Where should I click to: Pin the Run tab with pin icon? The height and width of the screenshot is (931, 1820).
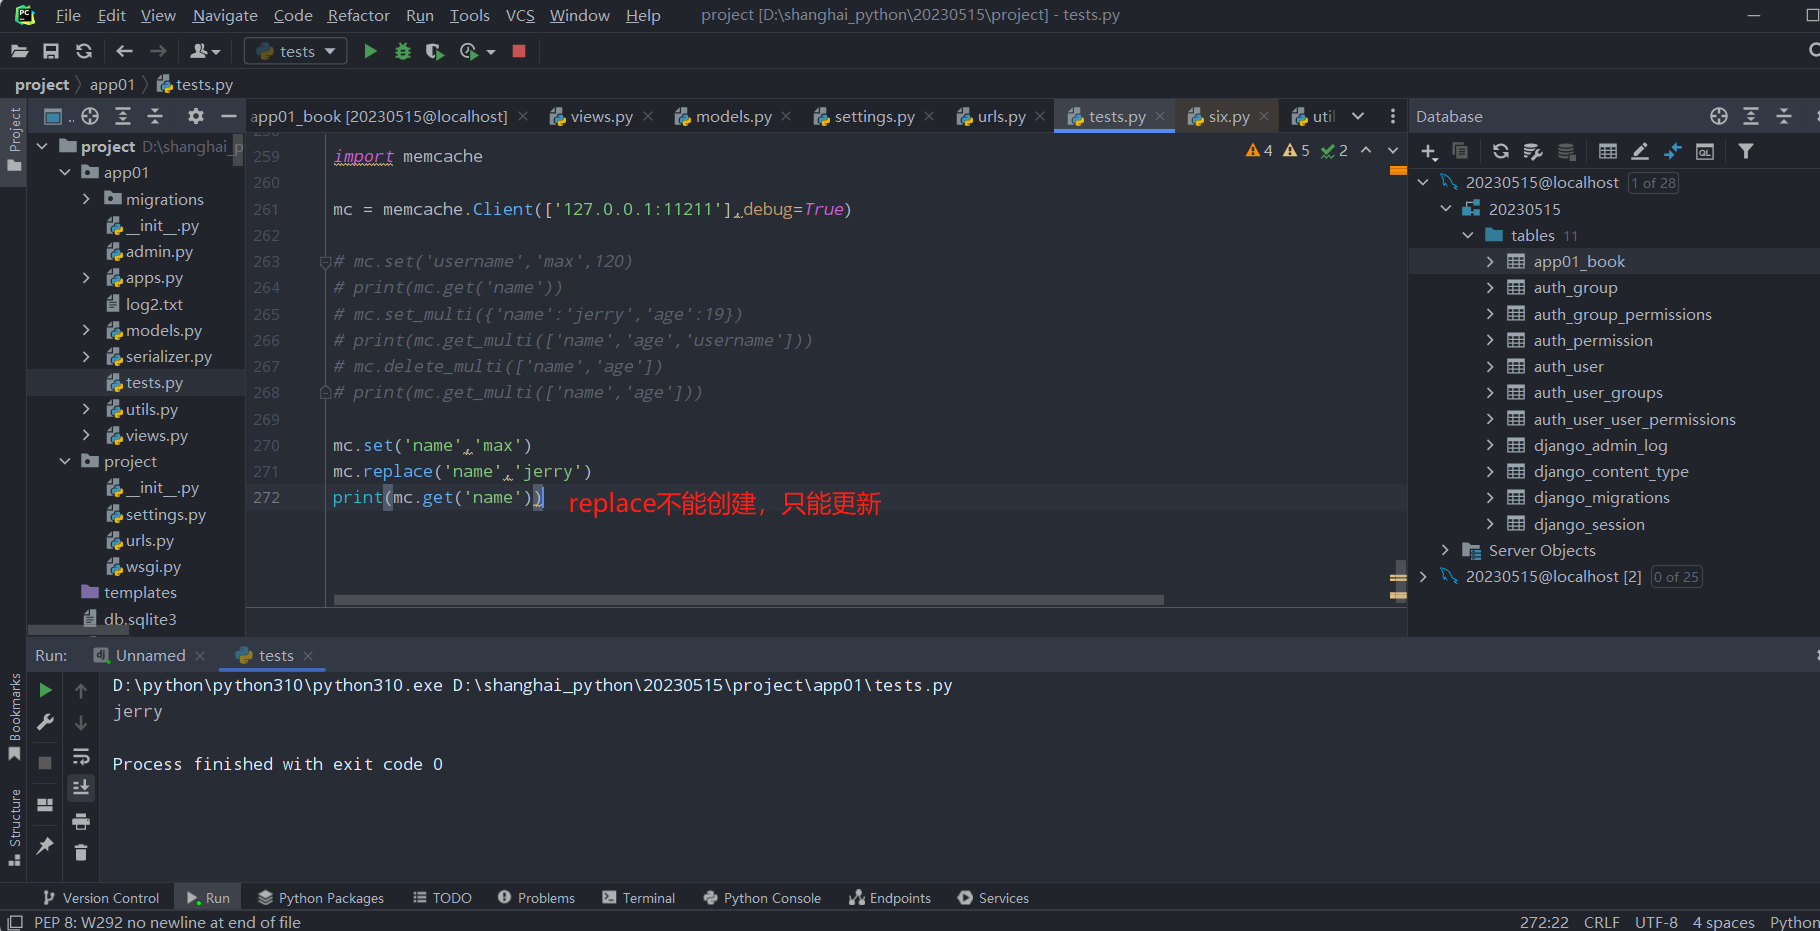coord(45,846)
